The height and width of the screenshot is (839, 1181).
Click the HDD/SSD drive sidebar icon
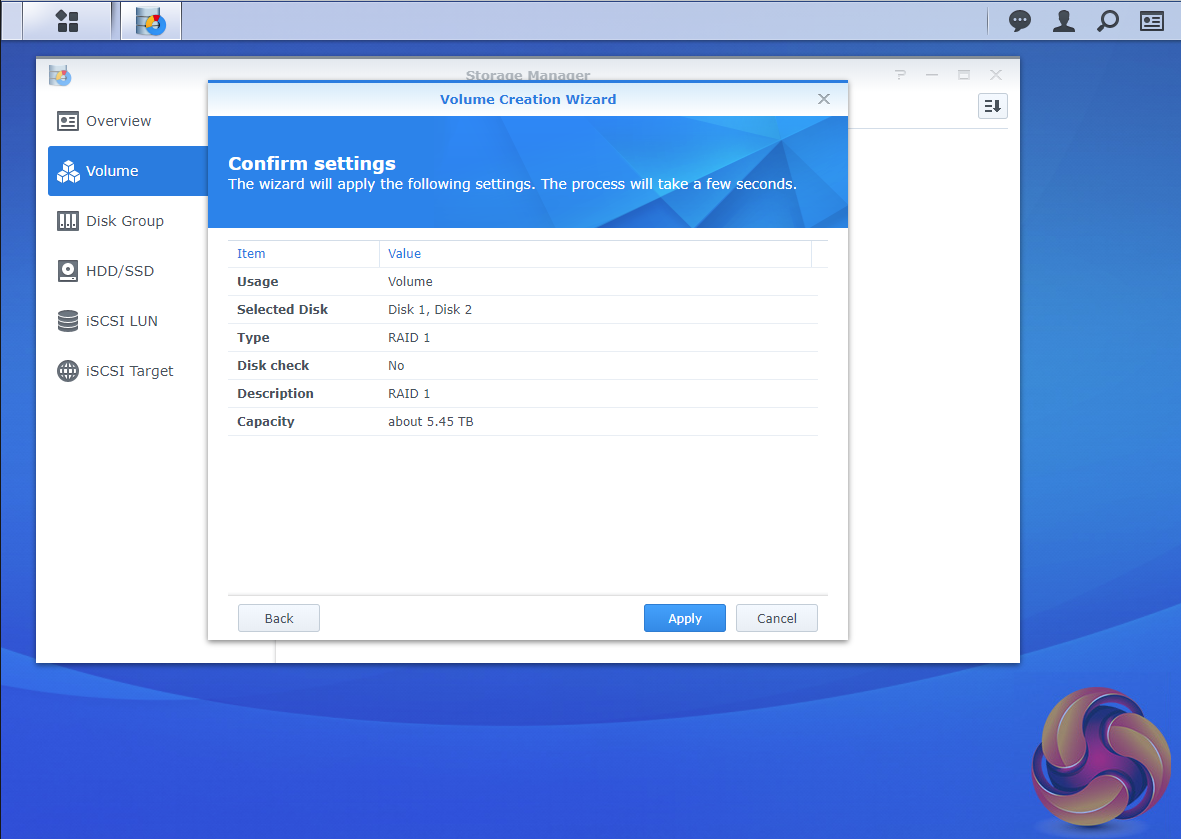[x=68, y=271]
